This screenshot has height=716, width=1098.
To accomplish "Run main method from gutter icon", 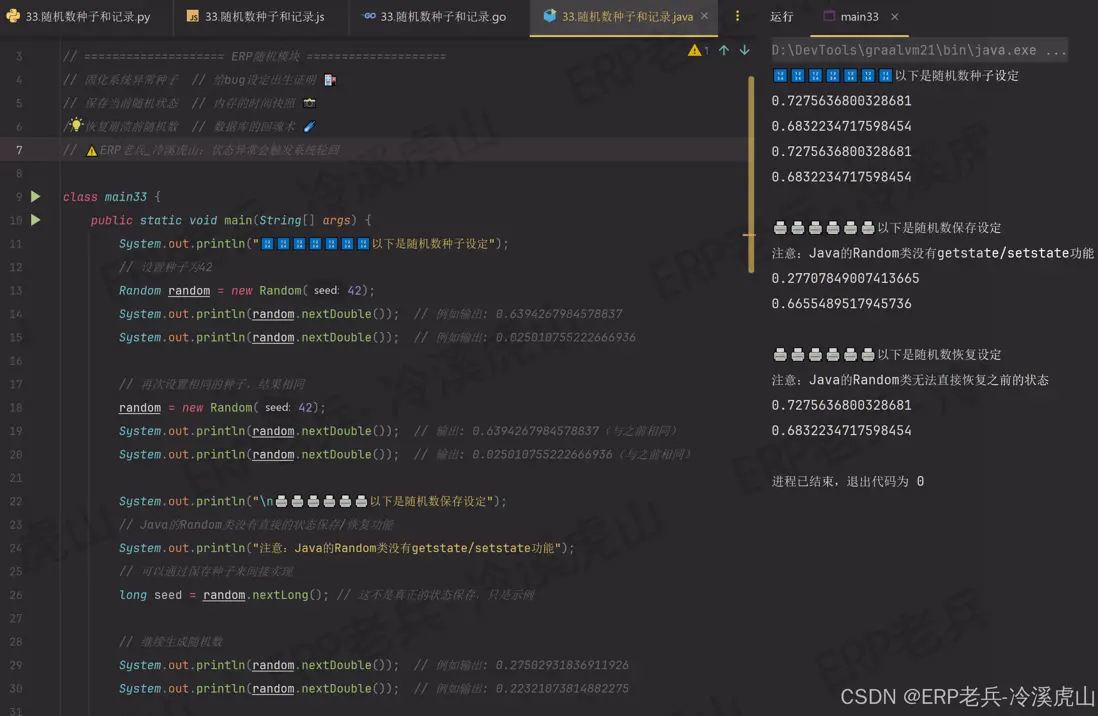I will tap(36, 220).
